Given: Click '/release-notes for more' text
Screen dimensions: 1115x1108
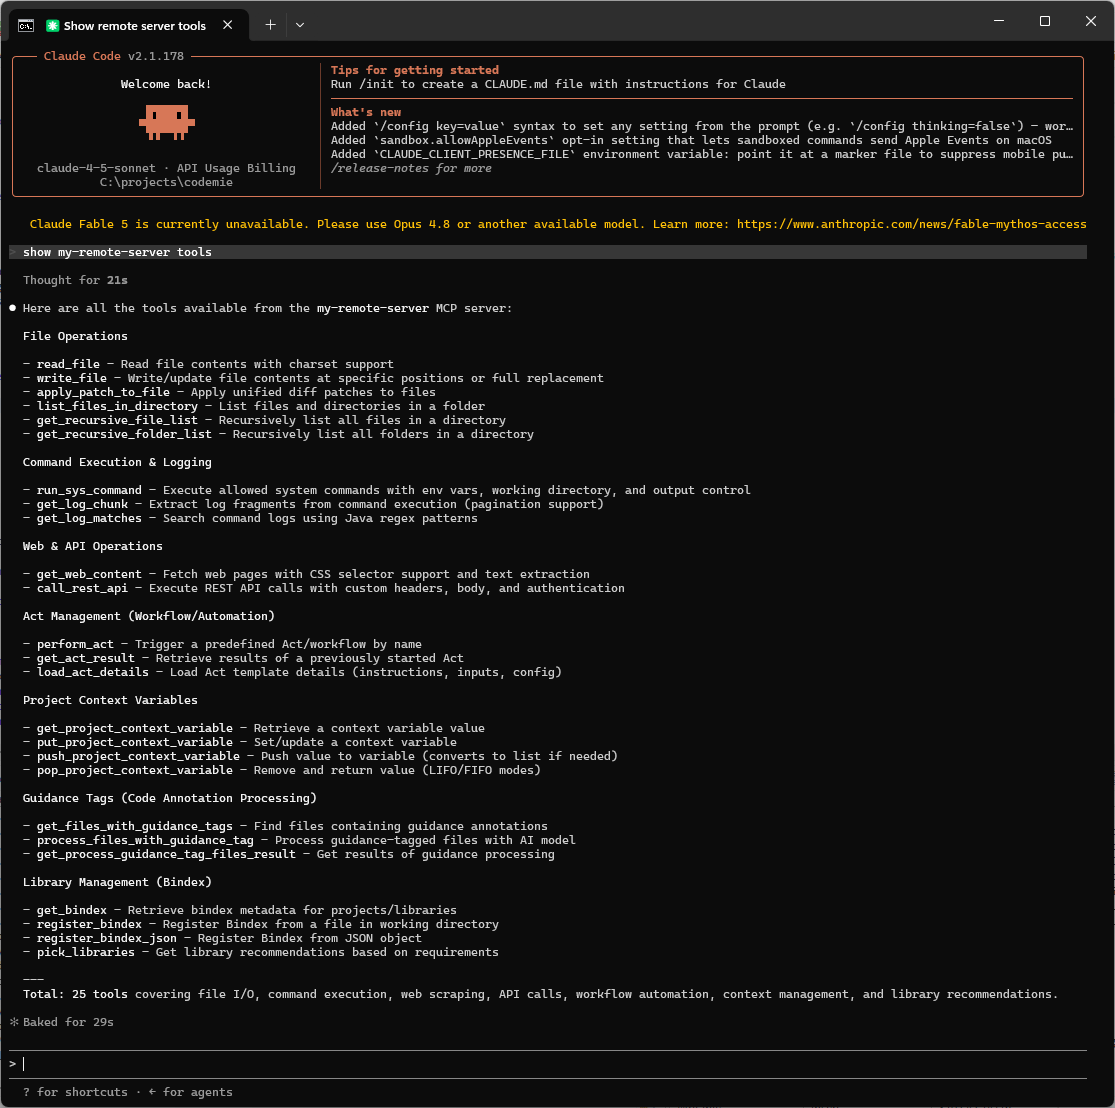Looking at the screenshot, I should coord(411,169).
